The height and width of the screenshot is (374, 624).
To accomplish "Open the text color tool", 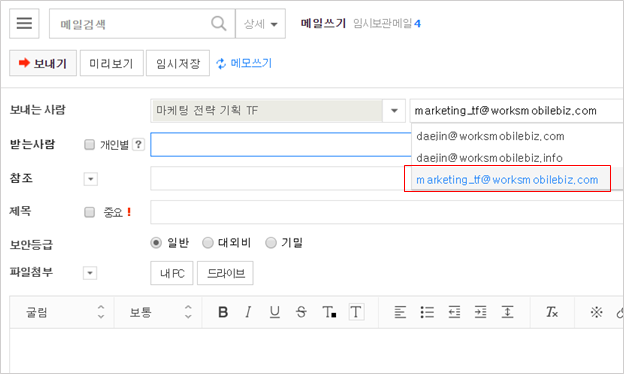I will [x=329, y=312].
